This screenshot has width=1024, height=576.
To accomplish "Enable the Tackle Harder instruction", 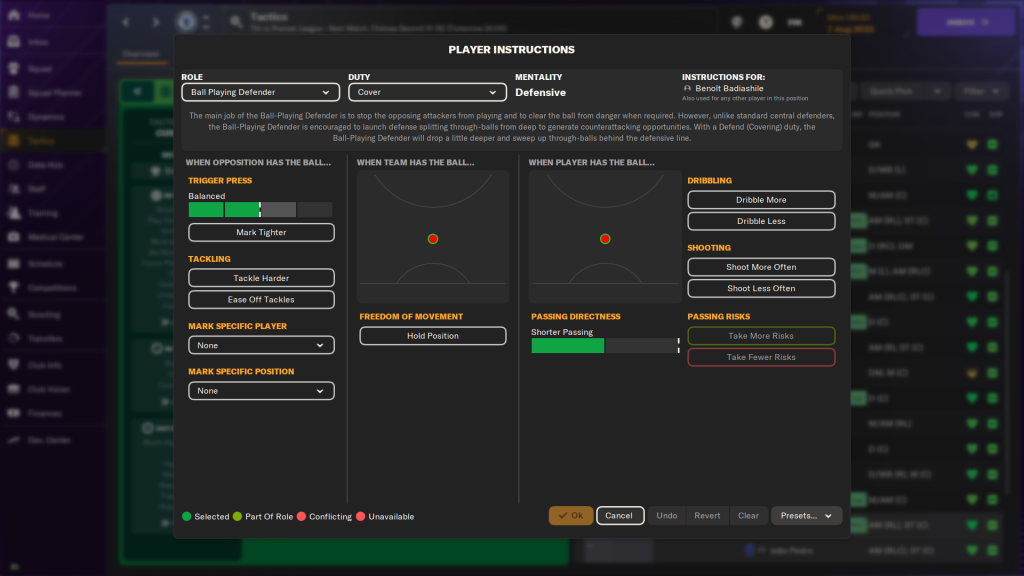I will [261, 278].
